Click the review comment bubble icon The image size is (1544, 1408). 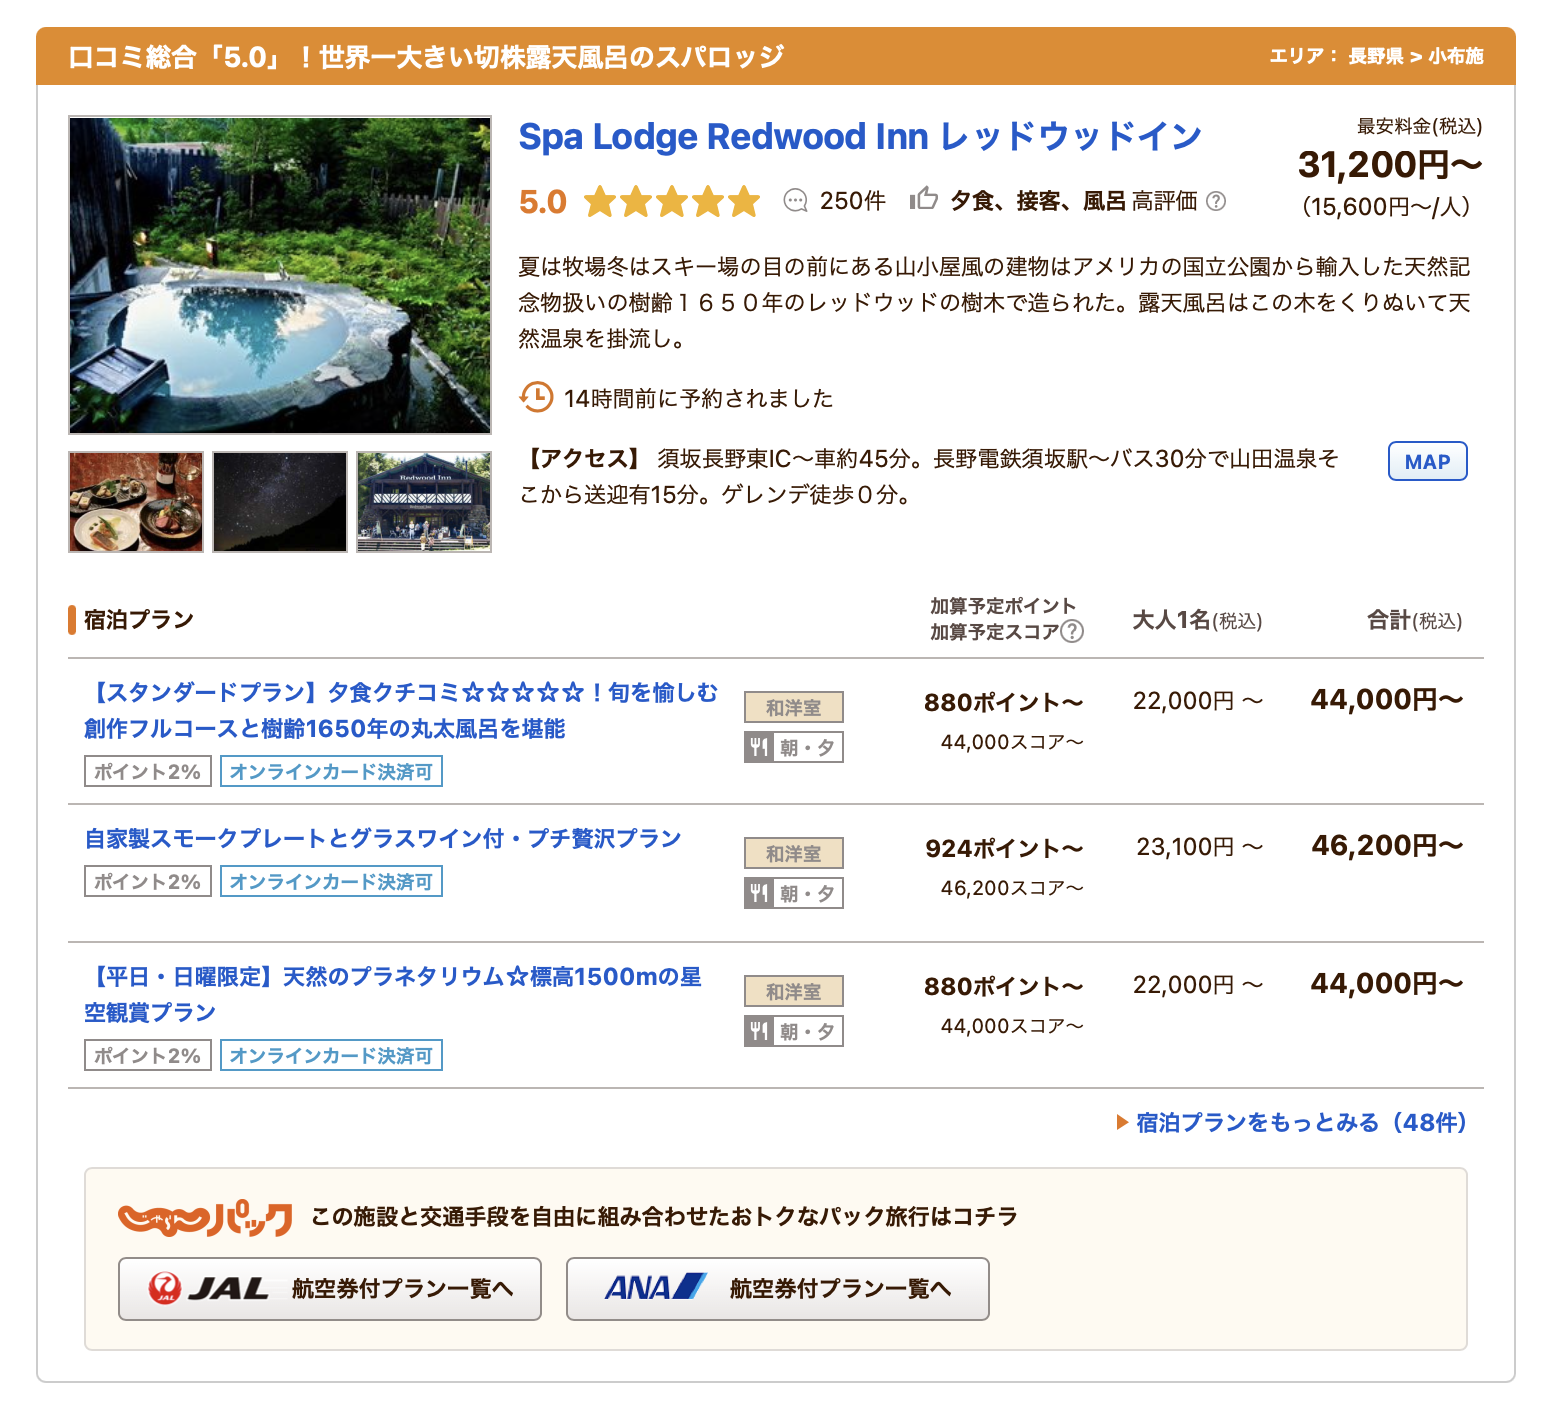pos(795,201)
